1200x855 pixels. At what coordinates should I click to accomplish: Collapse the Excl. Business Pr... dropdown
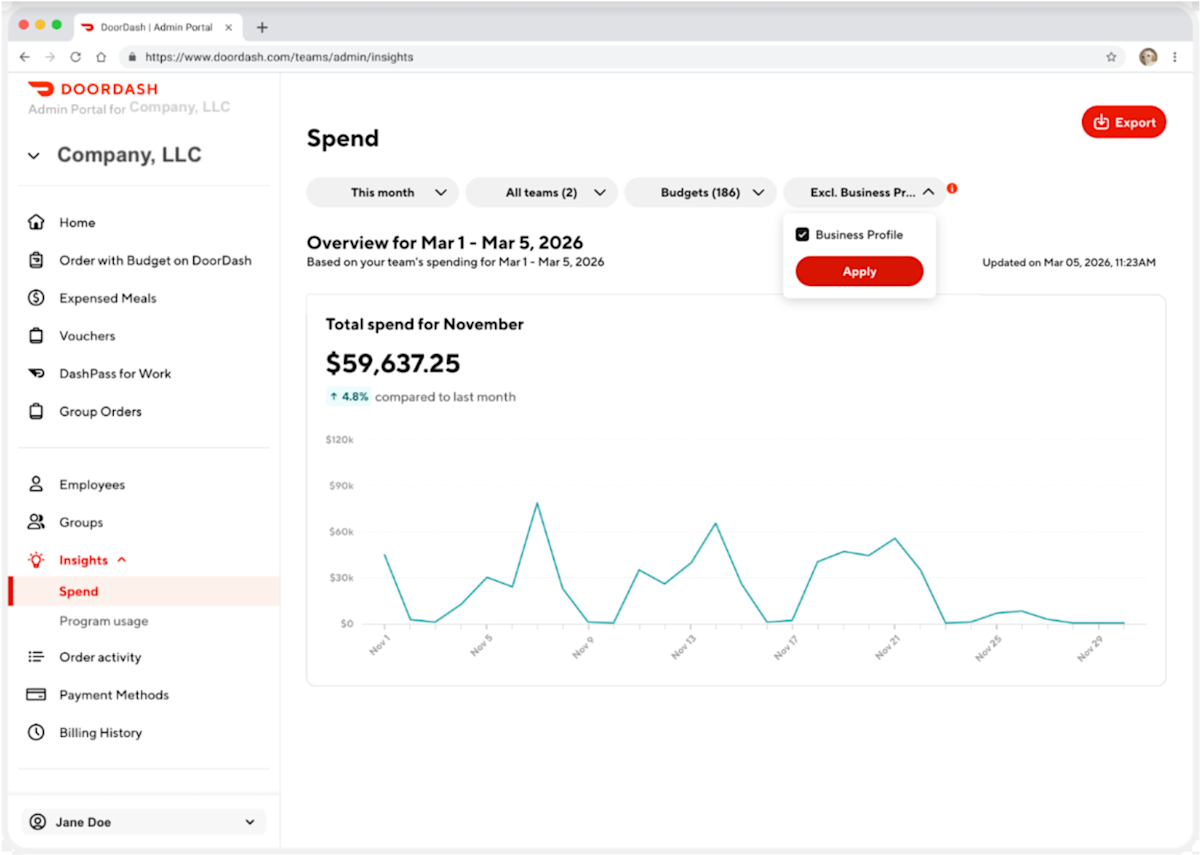[x=864, y=192]
